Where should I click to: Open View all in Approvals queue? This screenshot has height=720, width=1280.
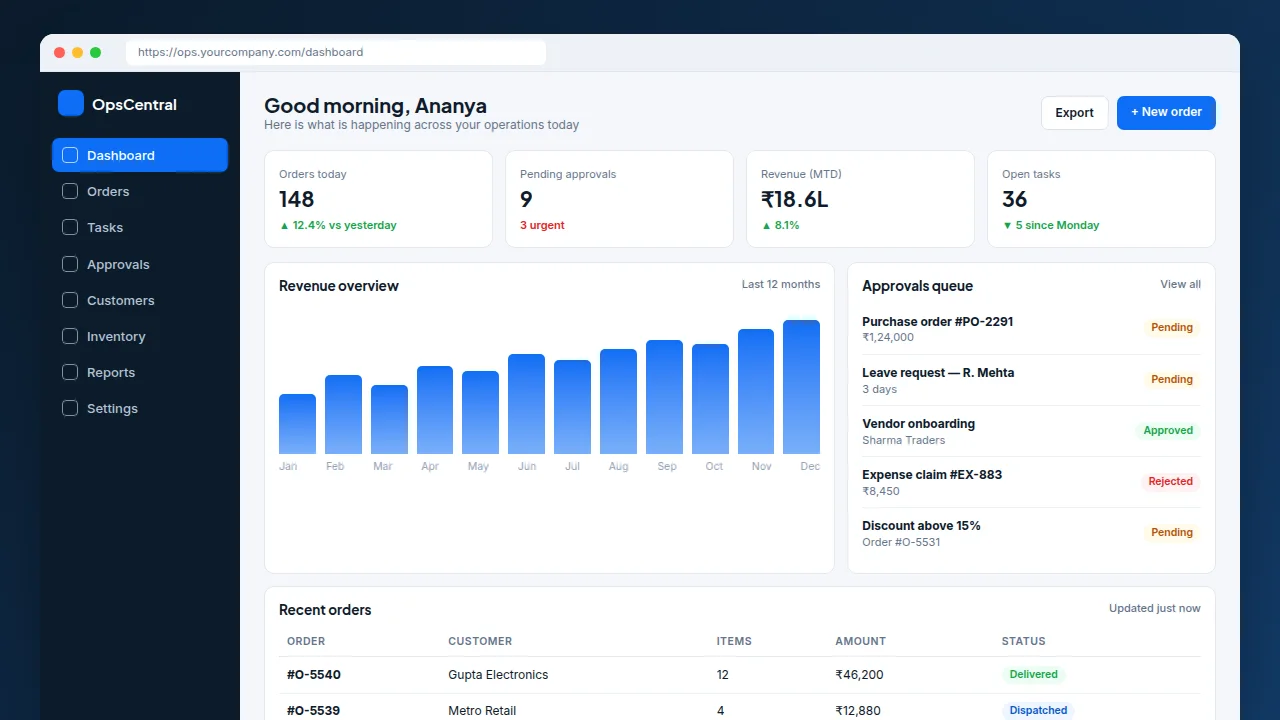point(1180,284)
